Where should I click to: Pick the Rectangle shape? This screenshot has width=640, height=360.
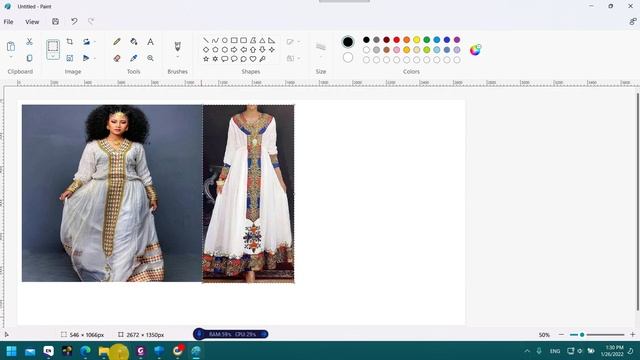[x=234, y=40]
